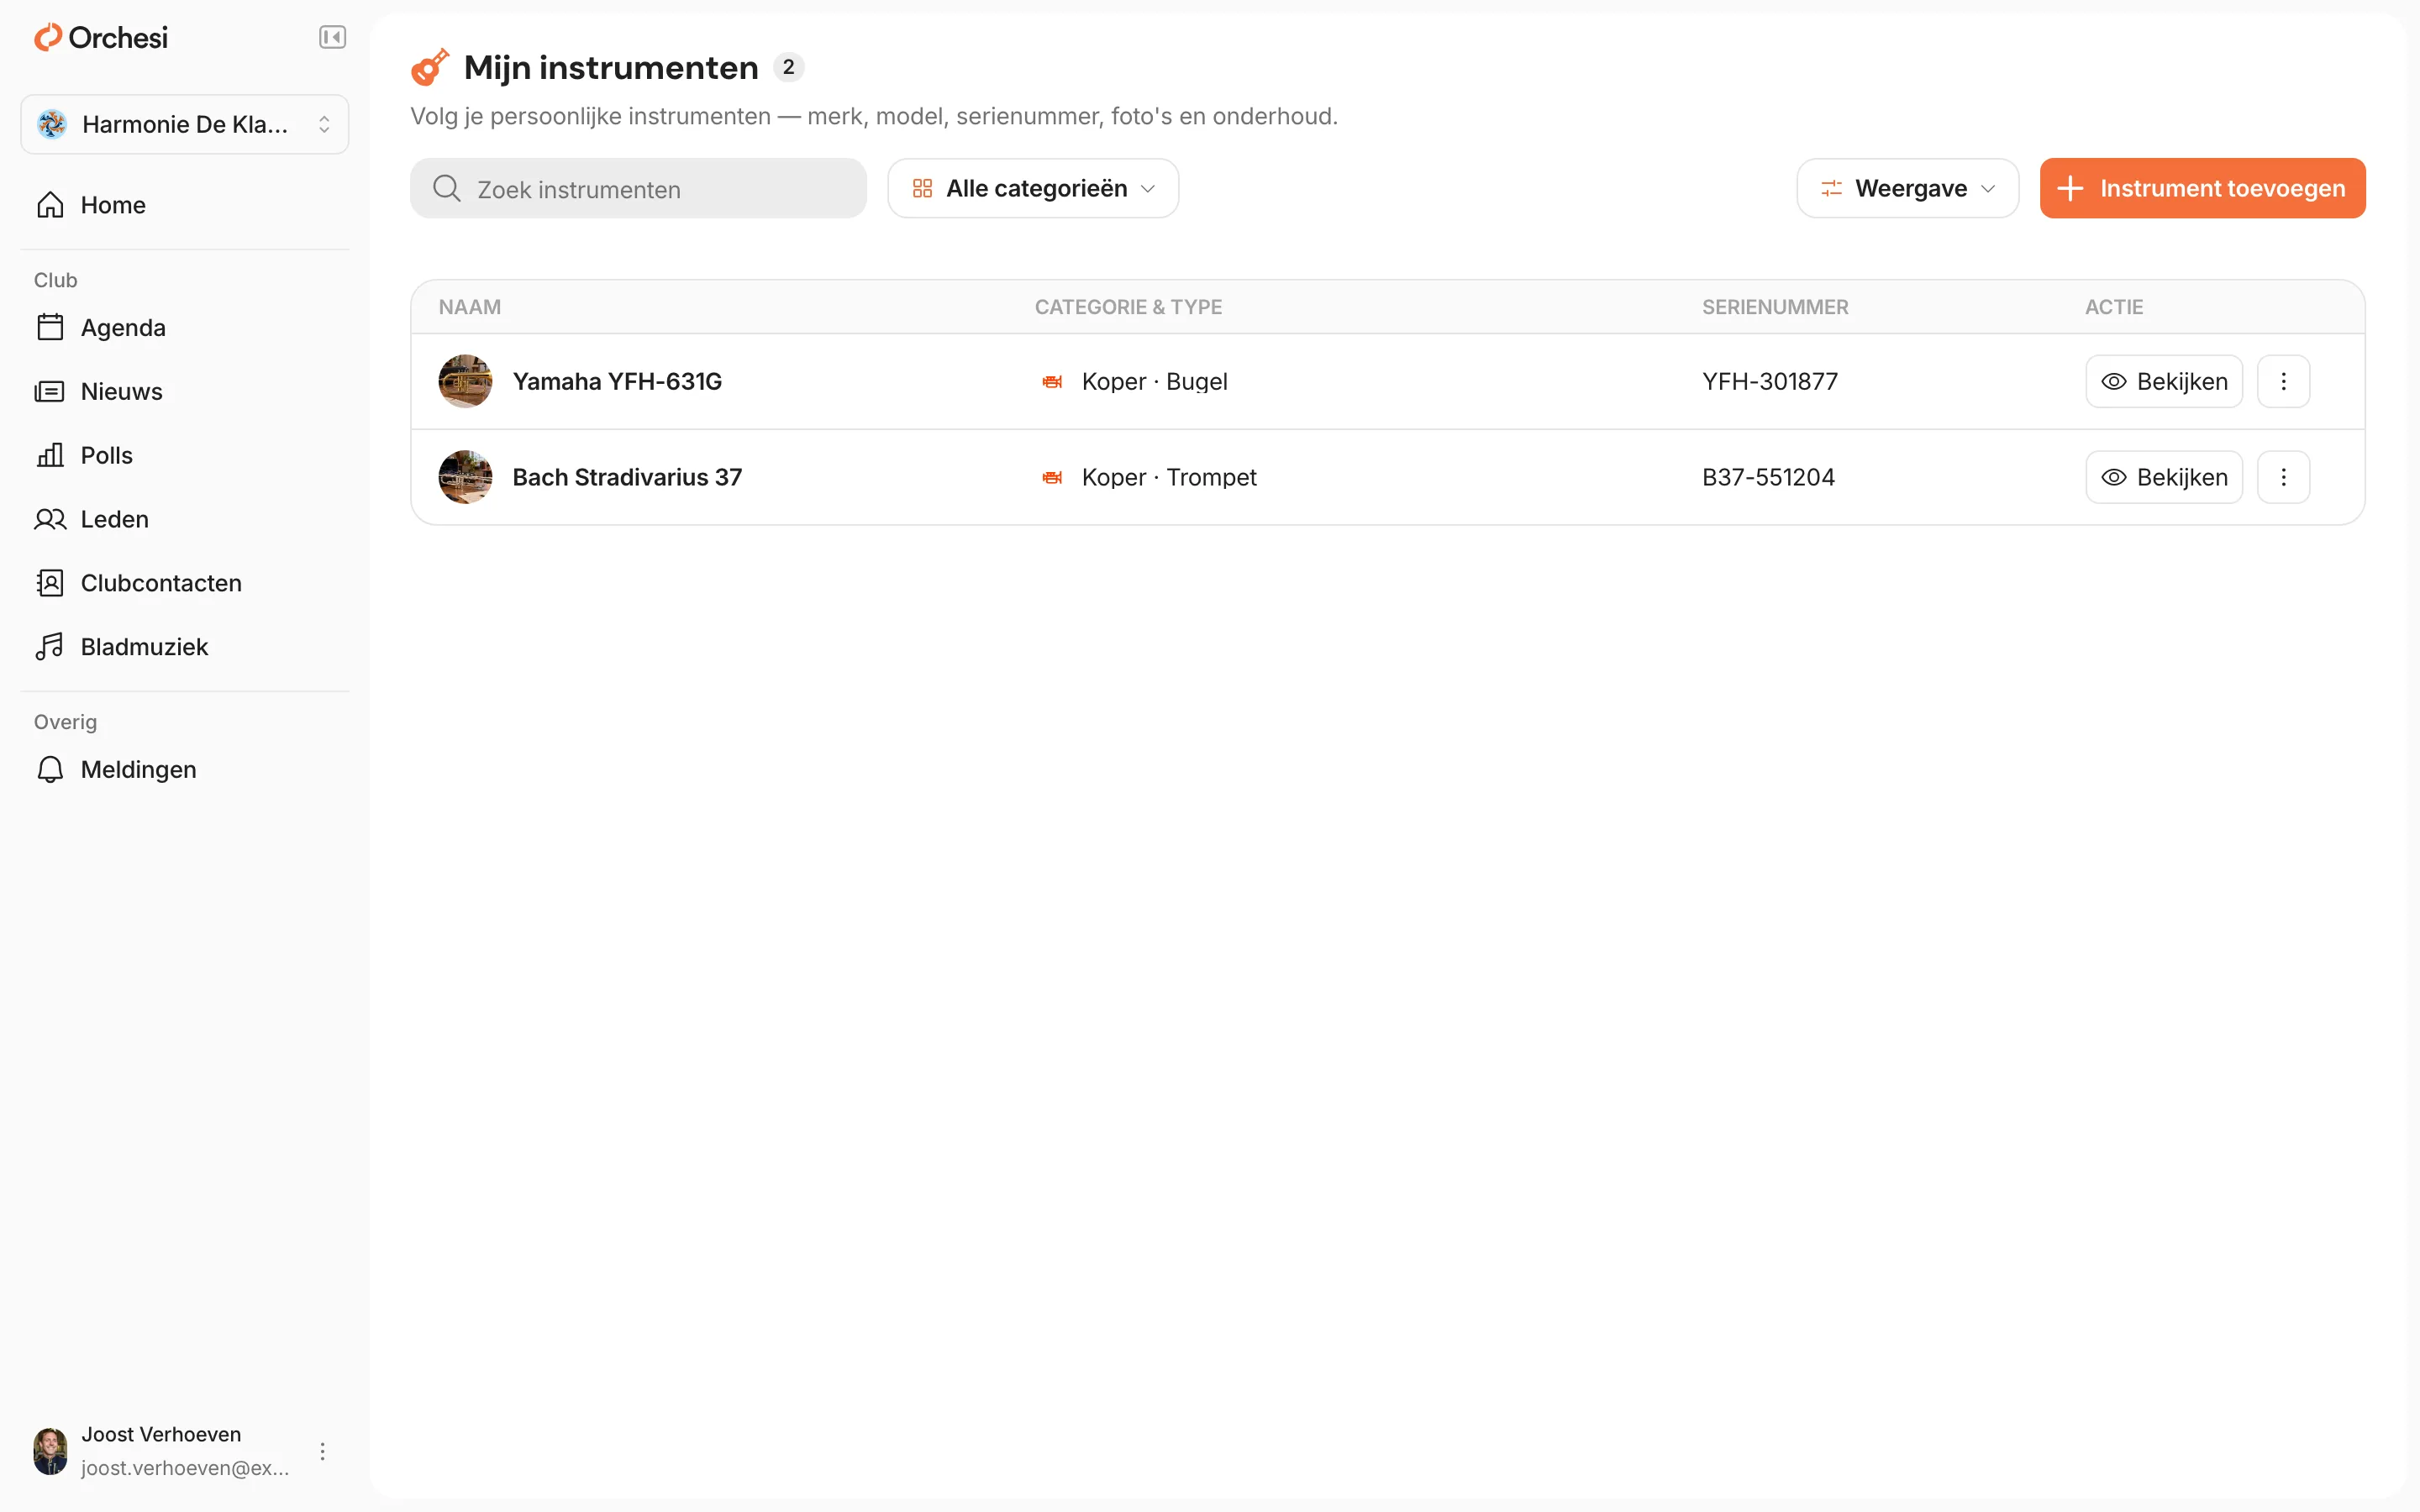The width and height of the screenshot is (2420, 1512).
Task: Click the SERIENUMMER column header
Action: [x=1775, y=307]
